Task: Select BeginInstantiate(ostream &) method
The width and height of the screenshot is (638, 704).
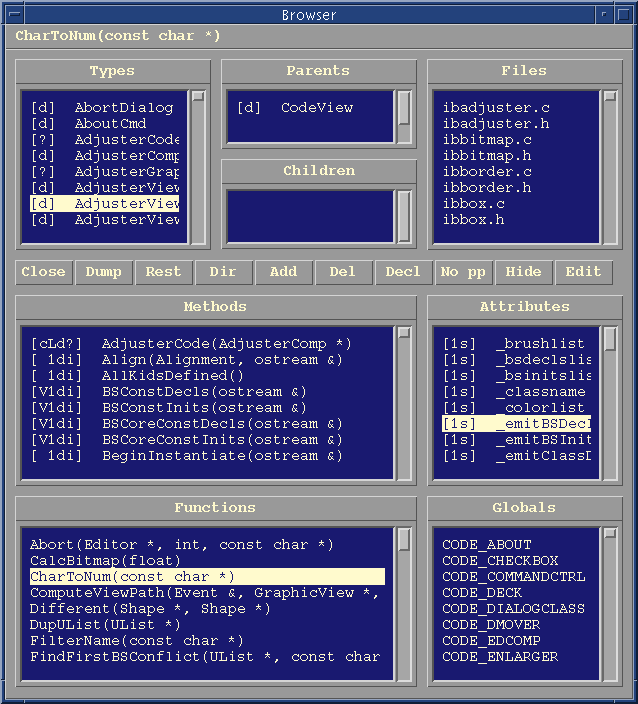Action: pos(207,456)
